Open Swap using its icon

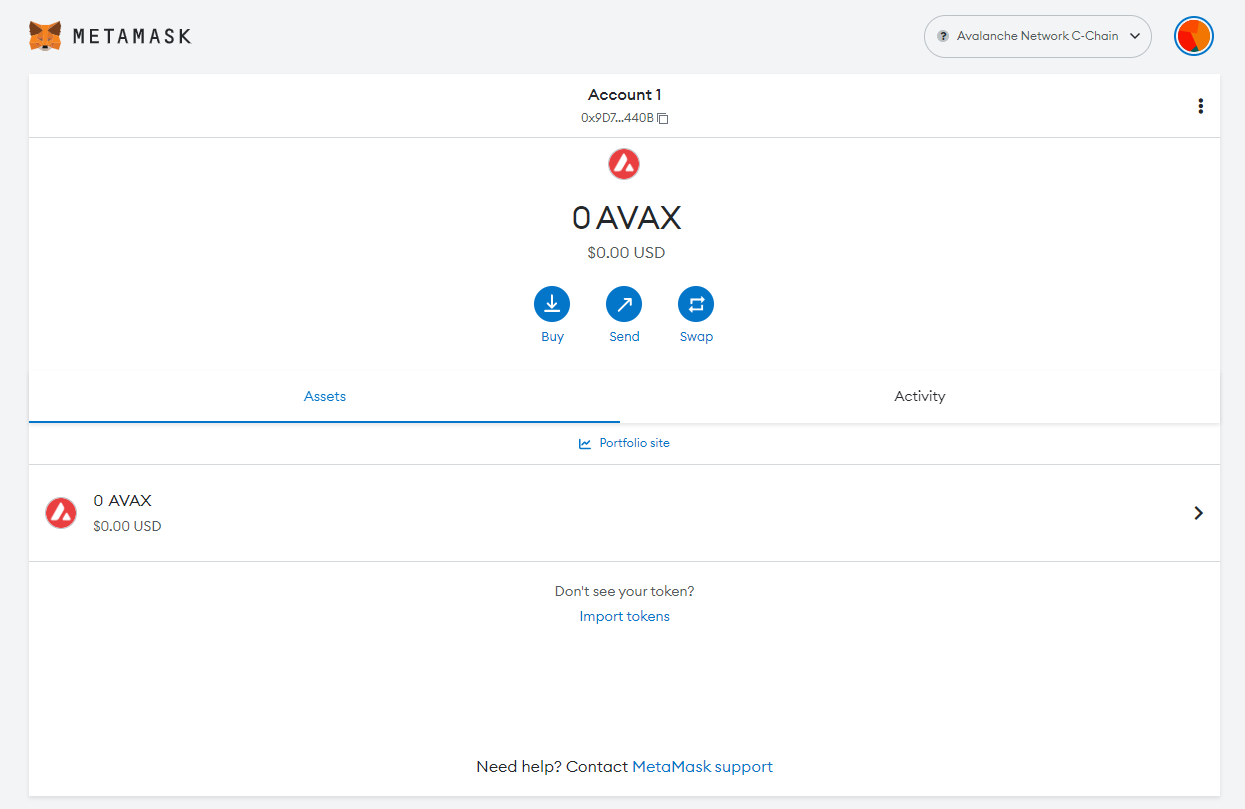tap(696, 302)
